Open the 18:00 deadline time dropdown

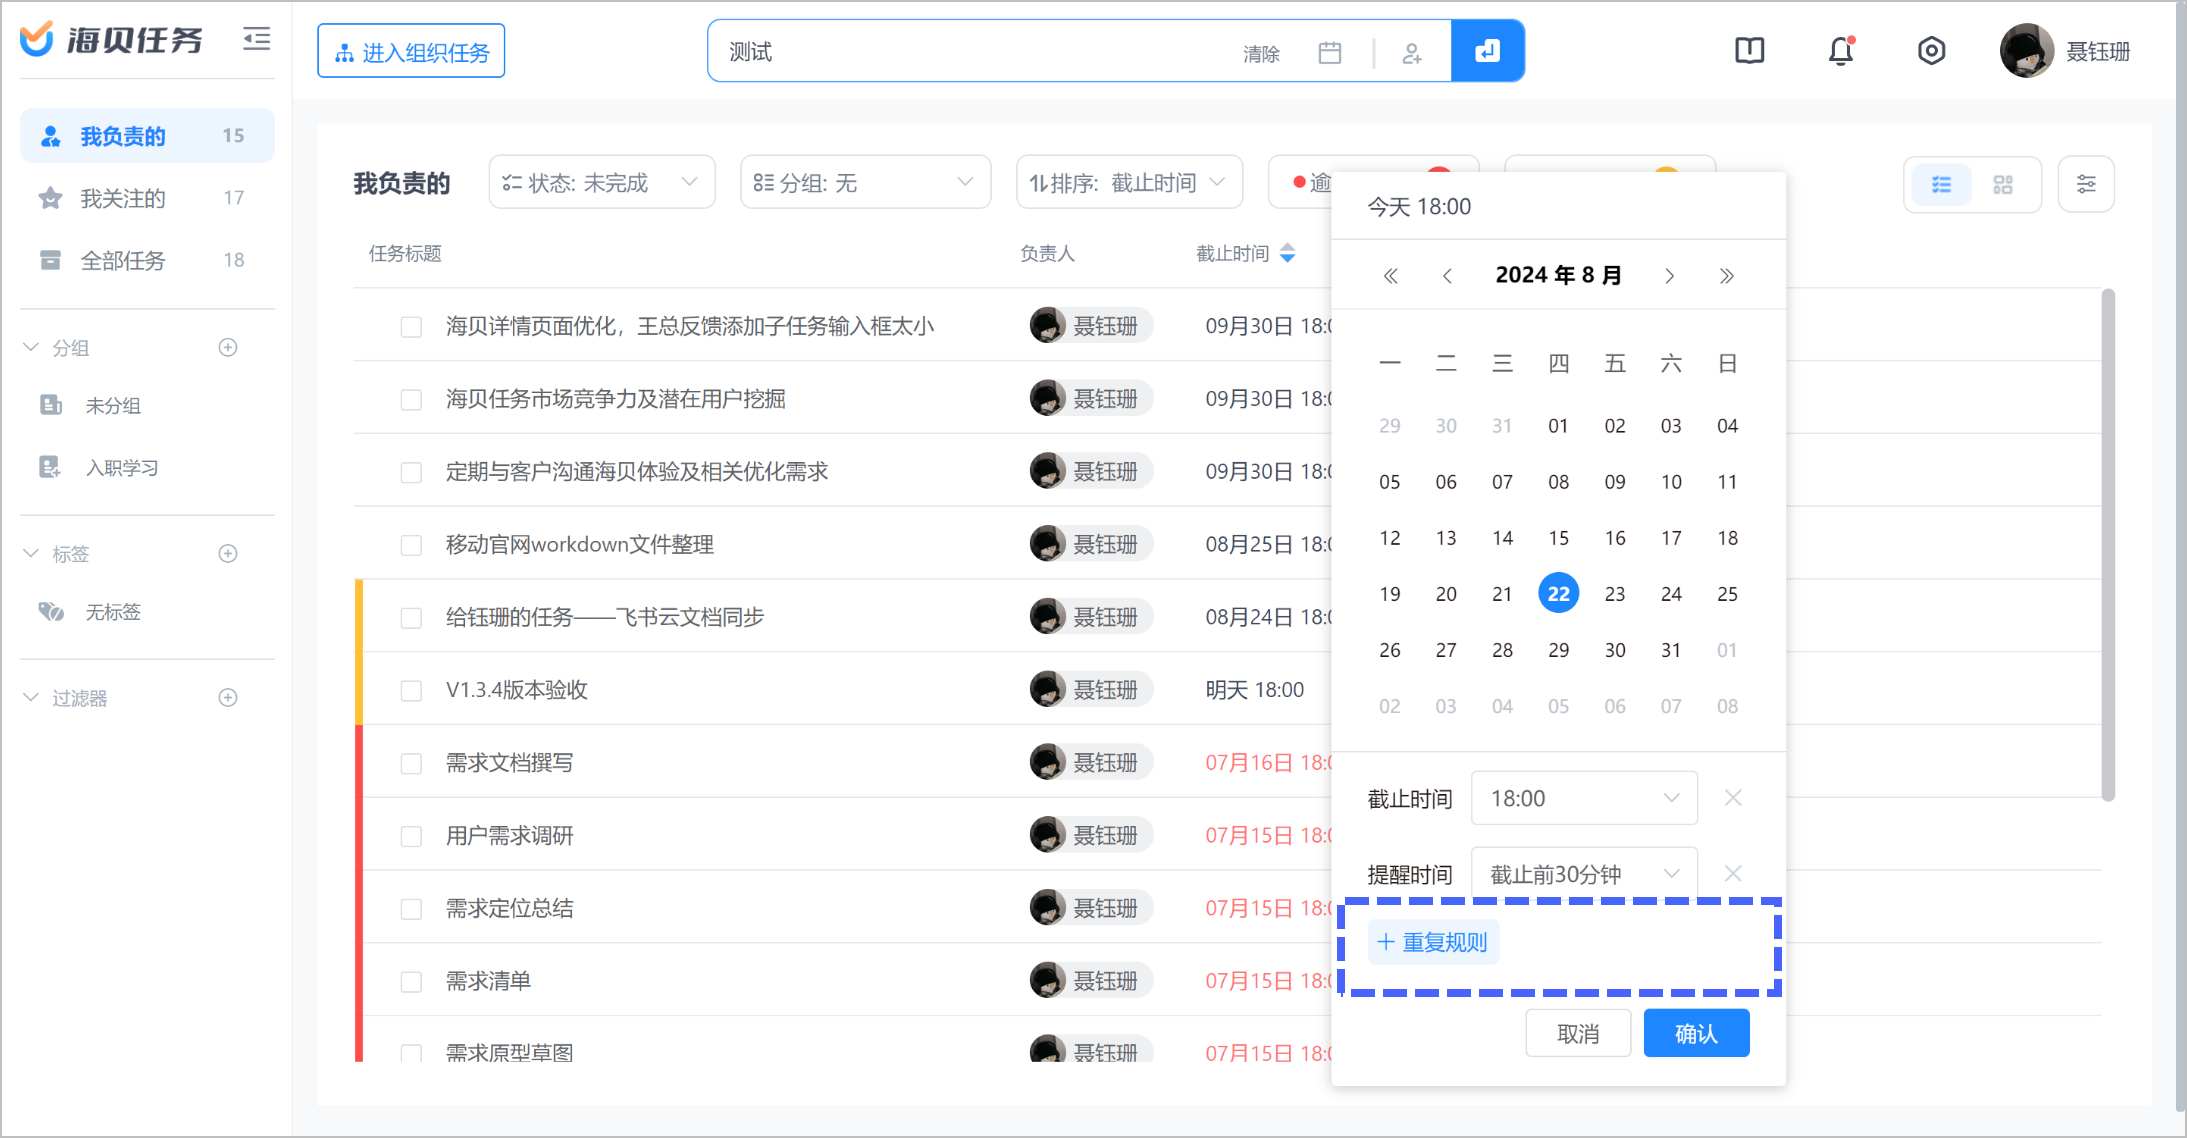pyautogui.click(x=1584, y=798)
